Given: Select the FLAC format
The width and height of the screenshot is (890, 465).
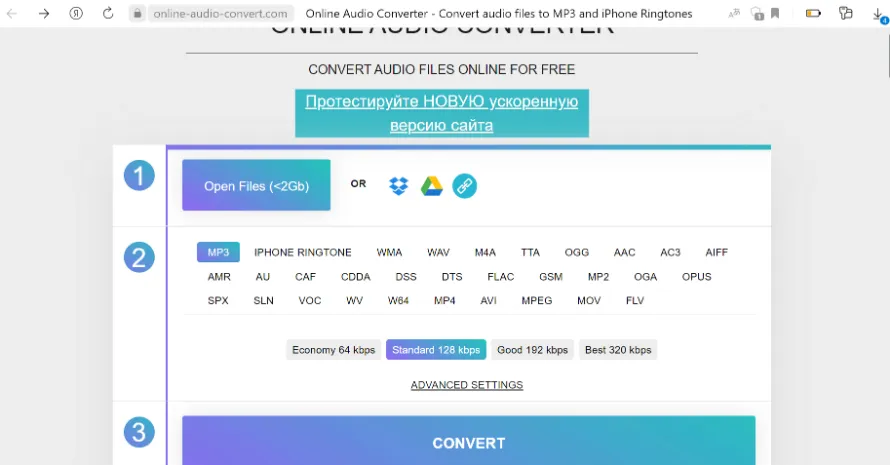Looking at the screenshot, I should pos(501,277).
